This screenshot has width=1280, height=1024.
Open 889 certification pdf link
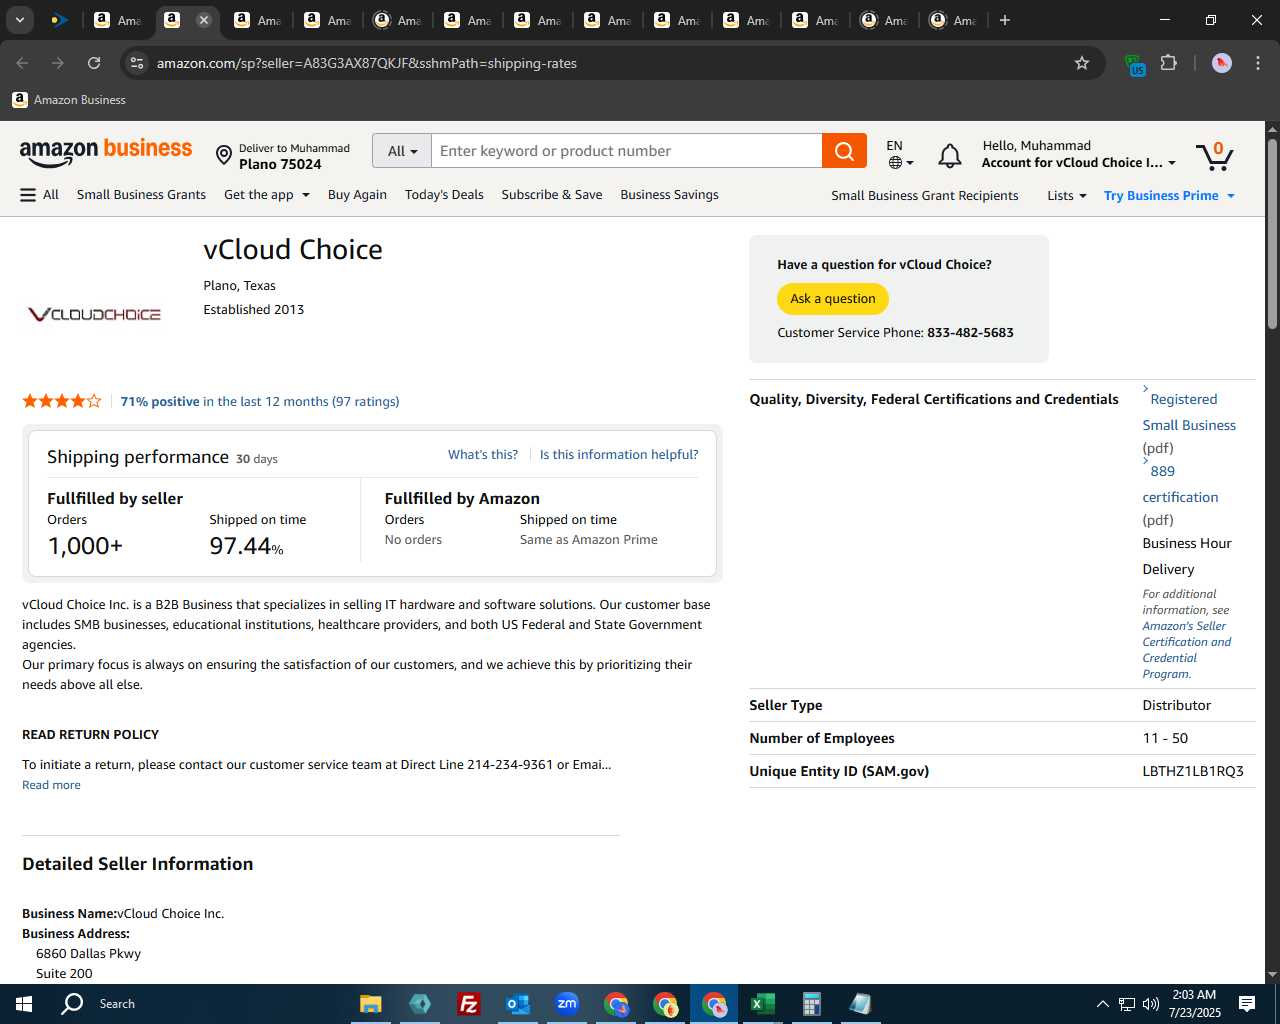tap(1180, 484)
